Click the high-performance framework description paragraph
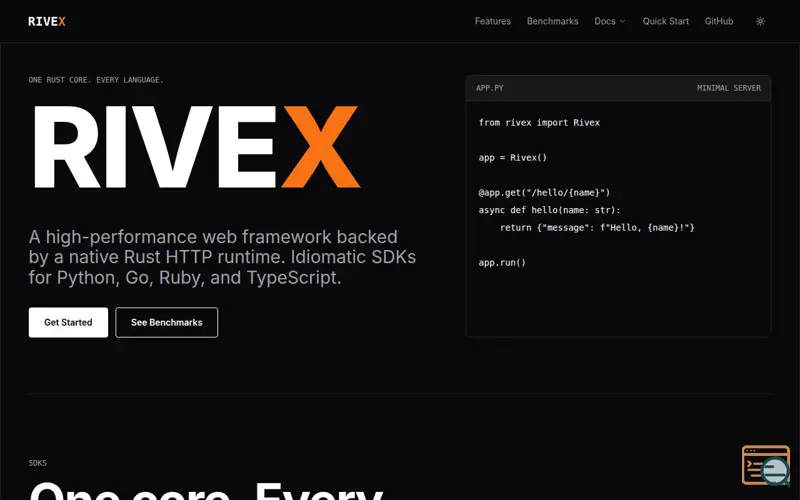Image resolution: width=800 pixels, height=500 pixels. 222,257
